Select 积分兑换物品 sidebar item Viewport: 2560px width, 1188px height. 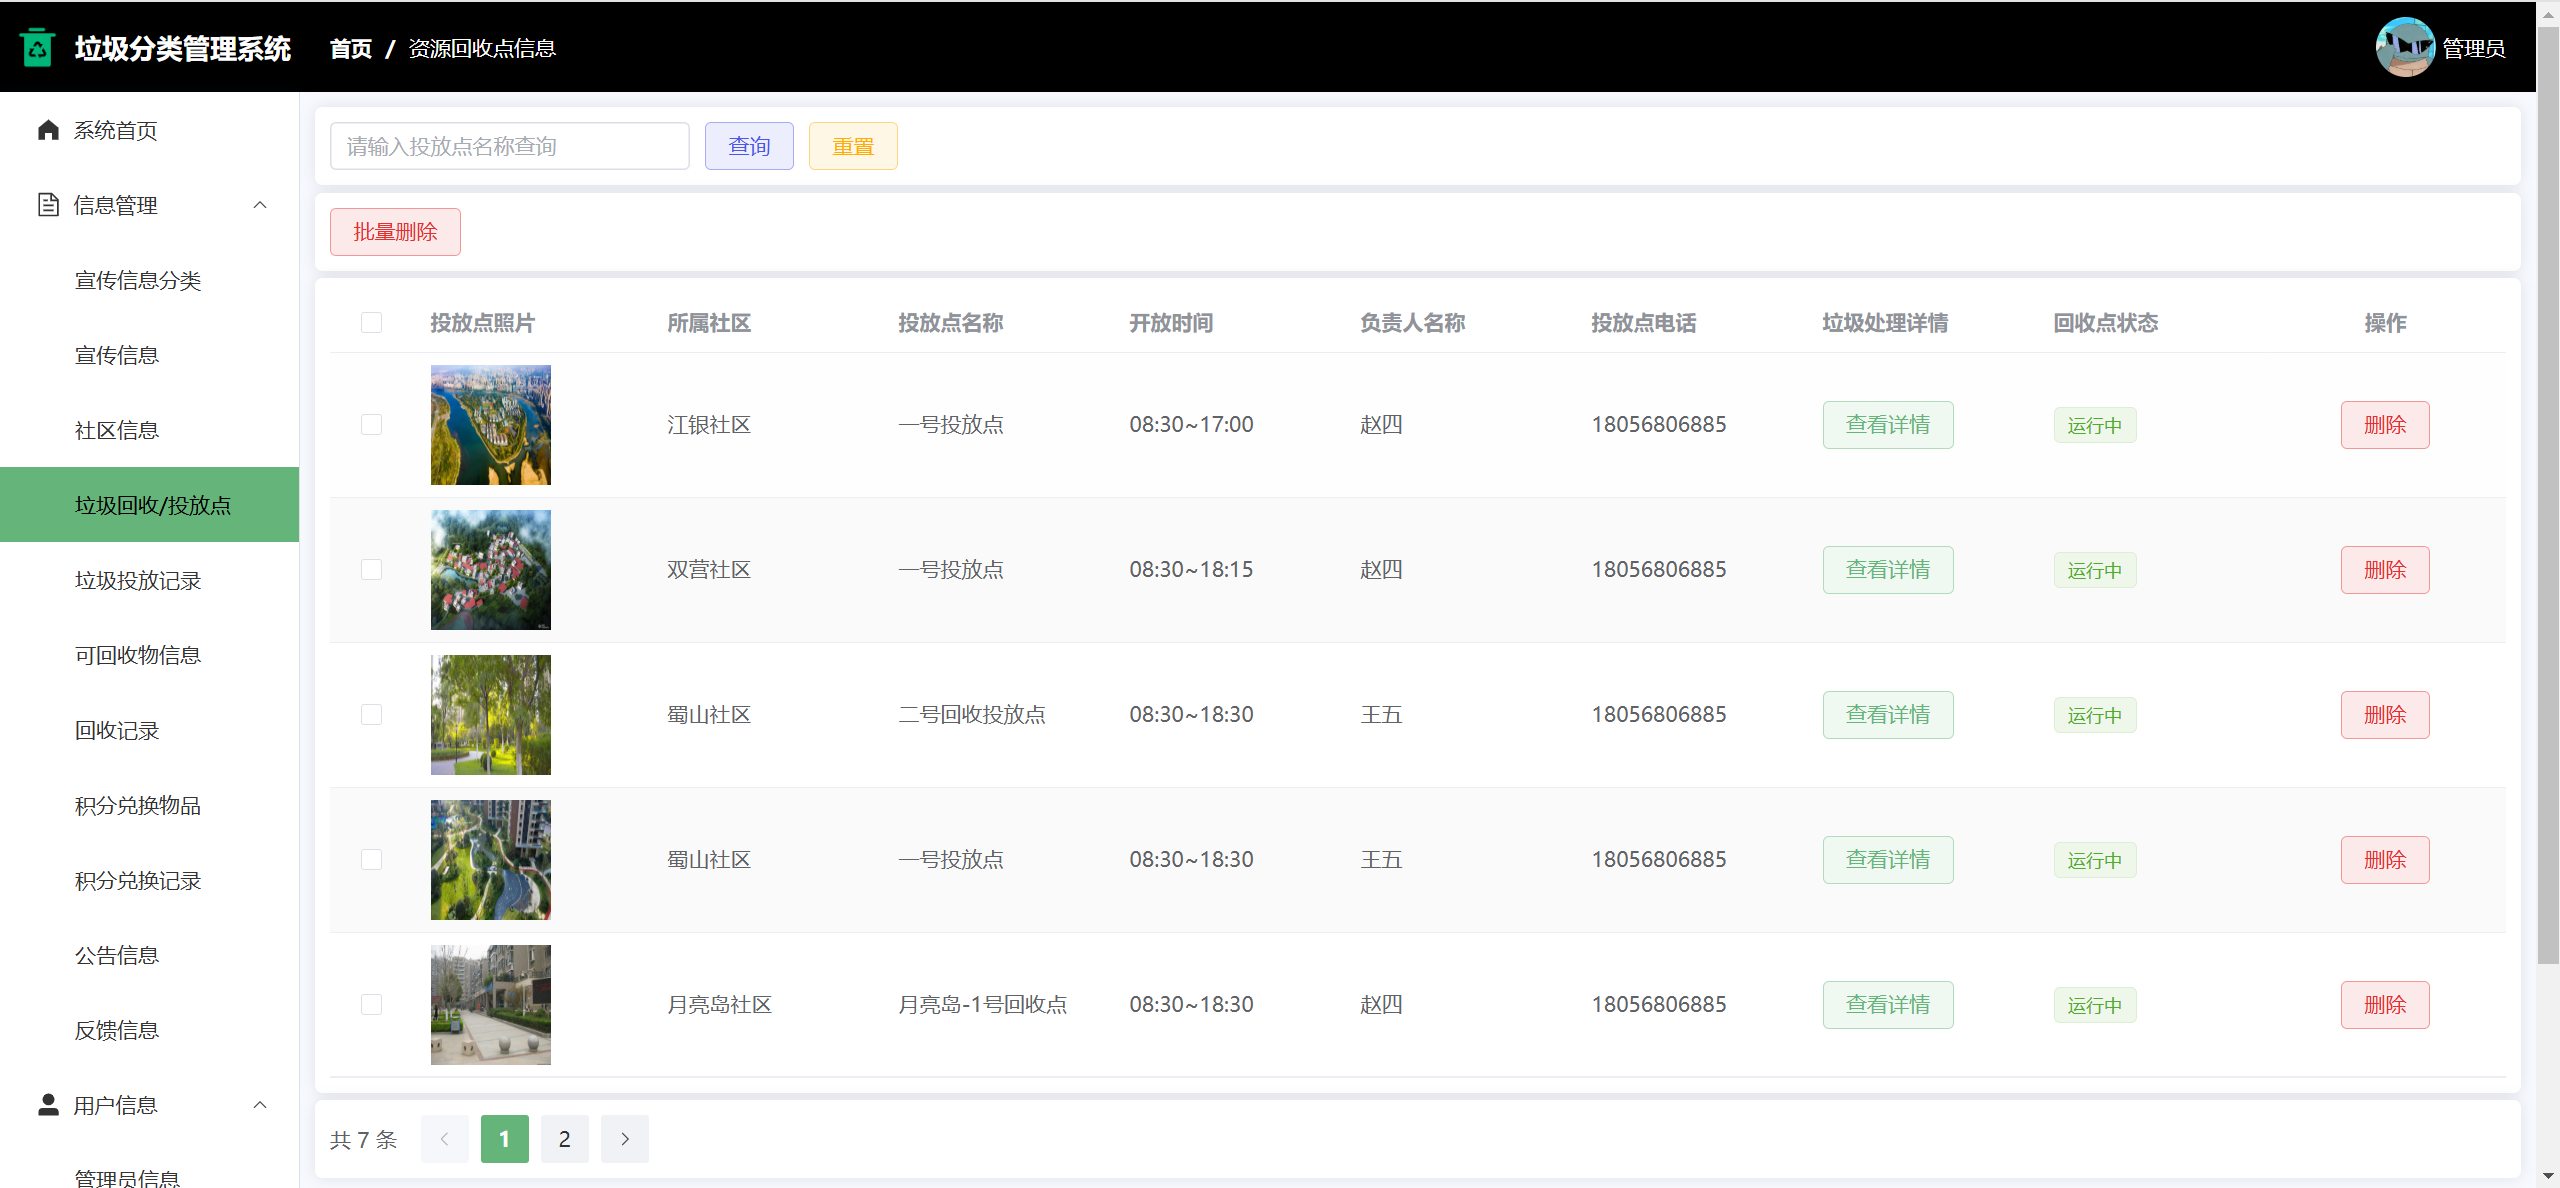pyautogui.click(x=138, y=805)
